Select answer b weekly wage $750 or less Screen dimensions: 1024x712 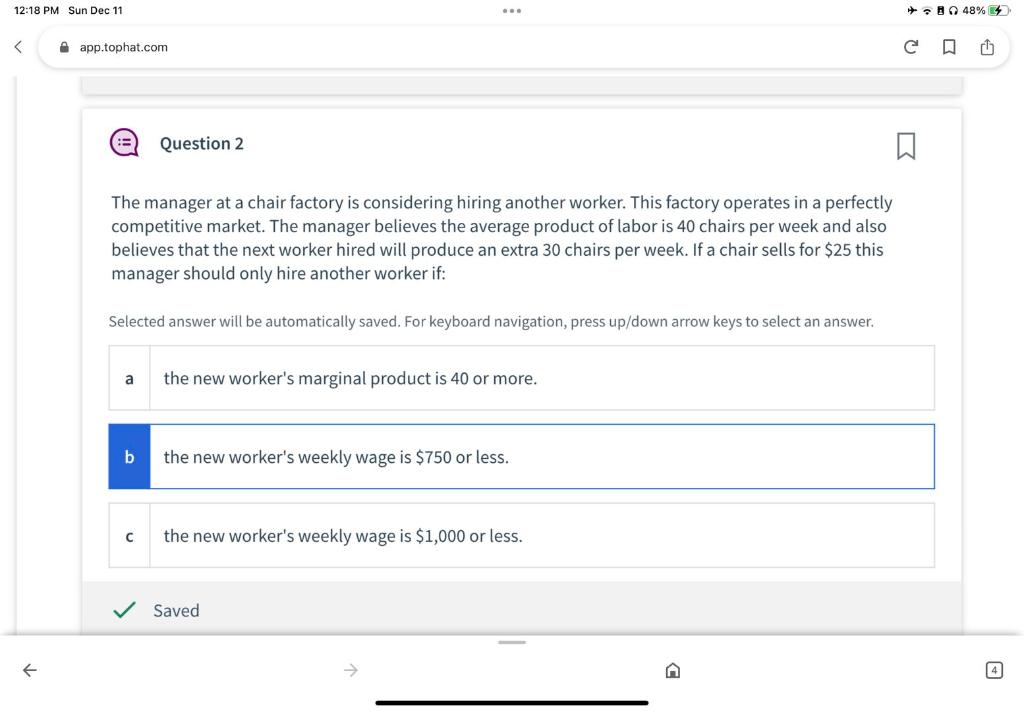point(521,457)
